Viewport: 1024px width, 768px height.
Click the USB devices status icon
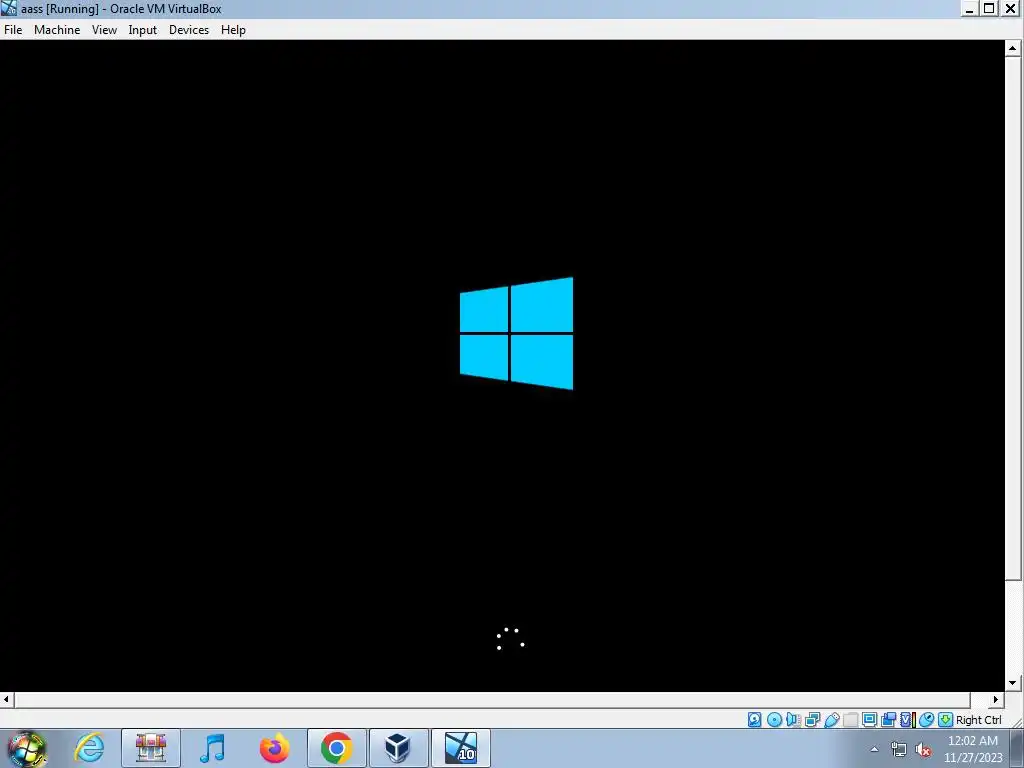pyautogui.click(x=831, y=720)
